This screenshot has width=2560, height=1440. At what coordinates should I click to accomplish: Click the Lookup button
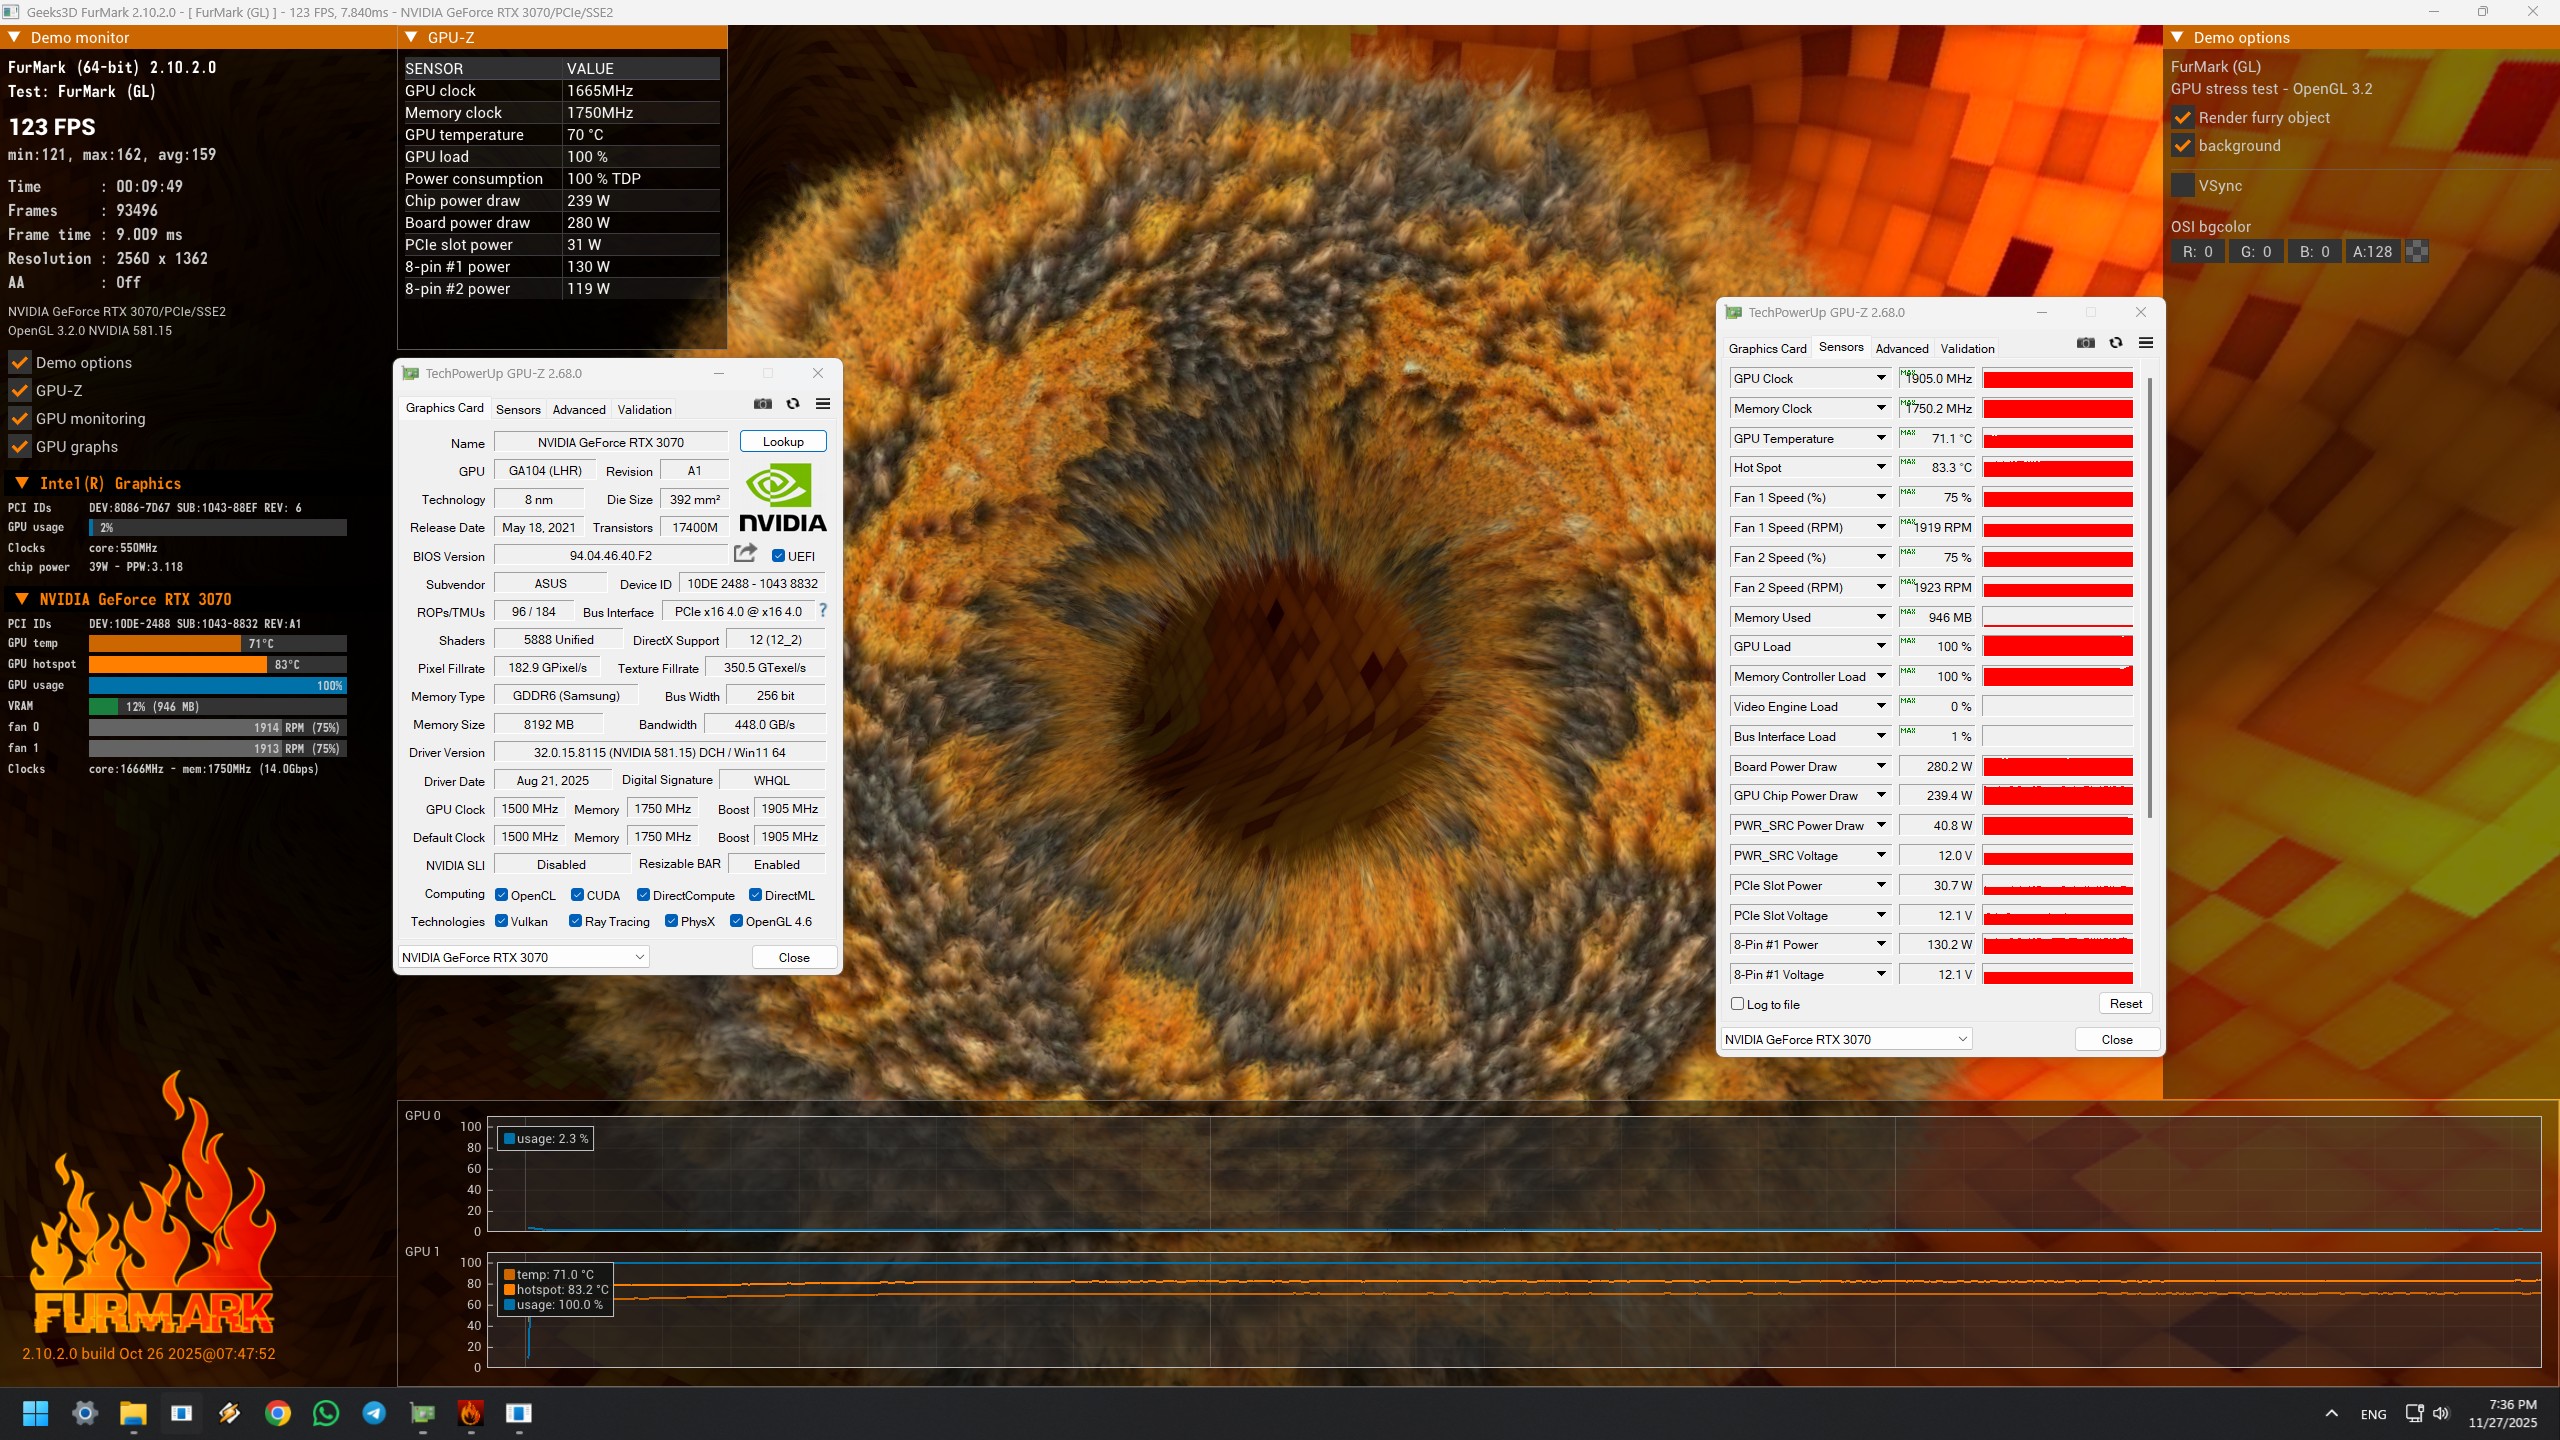783,441
